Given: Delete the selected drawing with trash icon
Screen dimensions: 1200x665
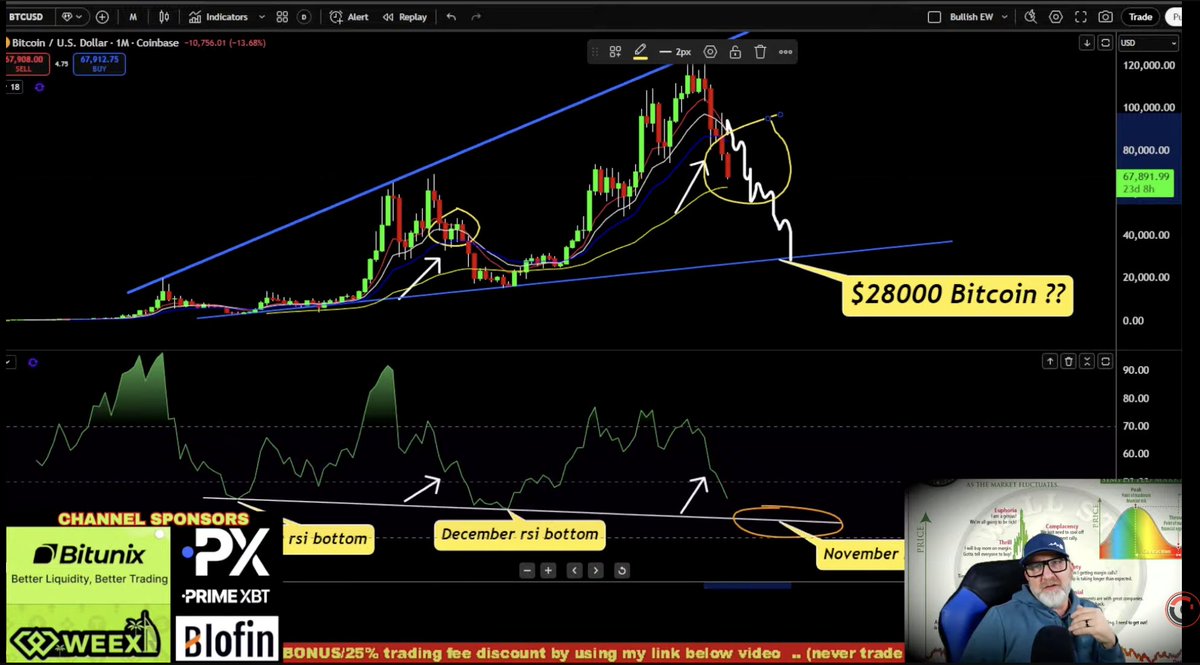Looking at the screenshot, I should point(760,52).
